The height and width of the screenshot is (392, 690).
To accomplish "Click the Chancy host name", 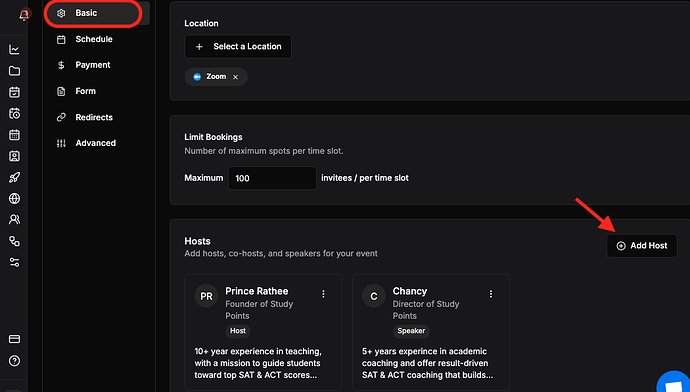I will point(410,291).
